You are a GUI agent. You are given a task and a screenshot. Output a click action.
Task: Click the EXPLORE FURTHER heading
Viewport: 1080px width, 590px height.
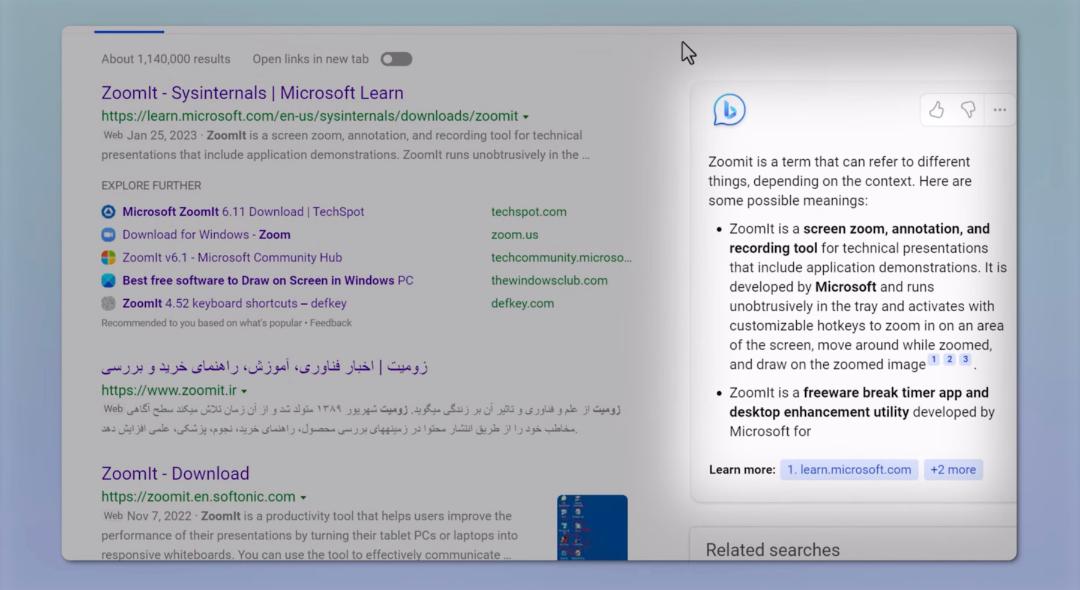[152, 186]
